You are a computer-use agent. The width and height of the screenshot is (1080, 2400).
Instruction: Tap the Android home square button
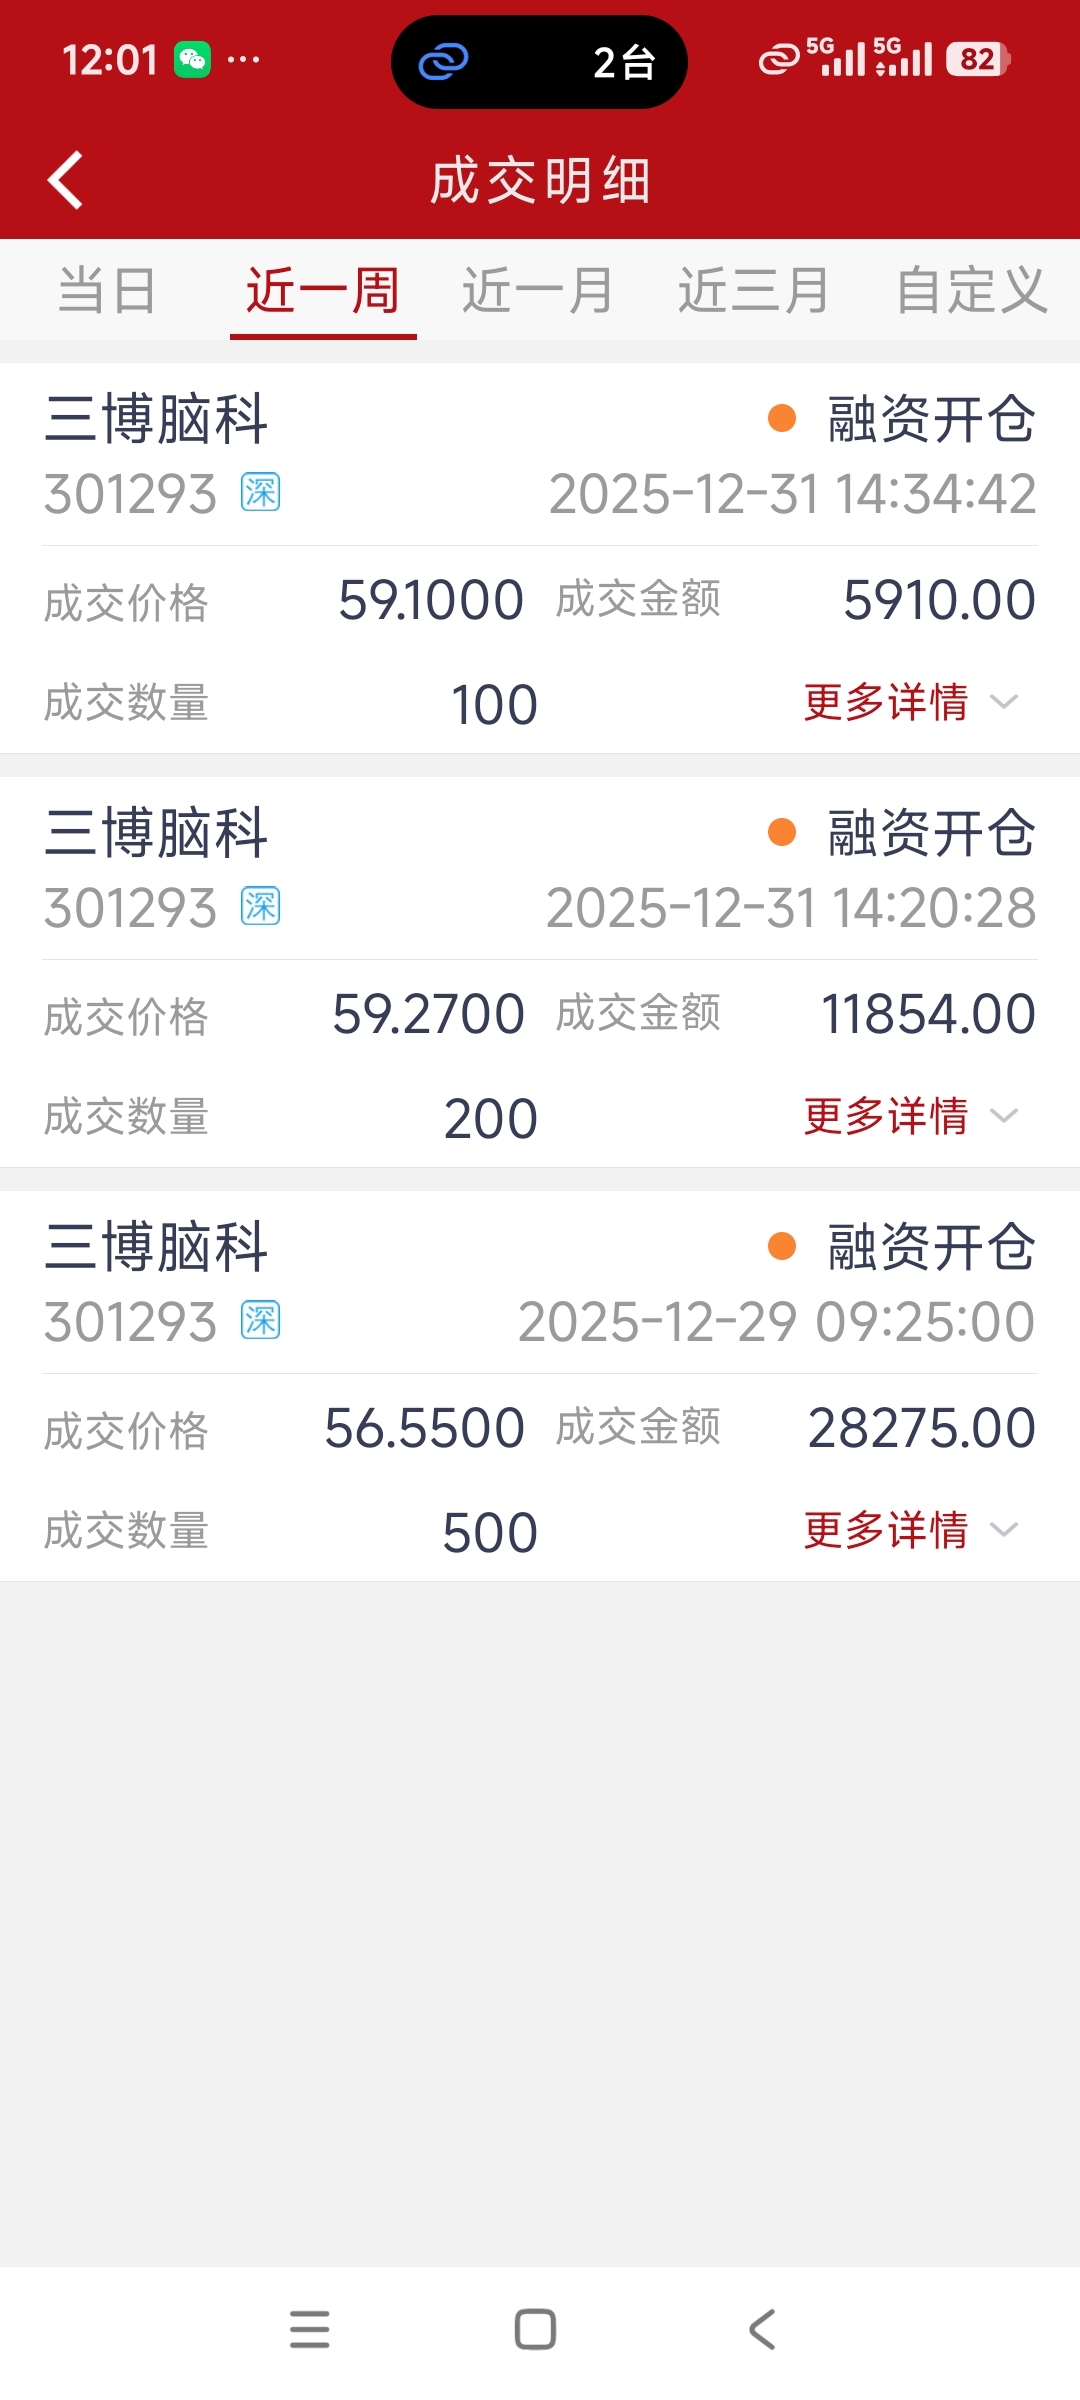(x=535, y=2329)
